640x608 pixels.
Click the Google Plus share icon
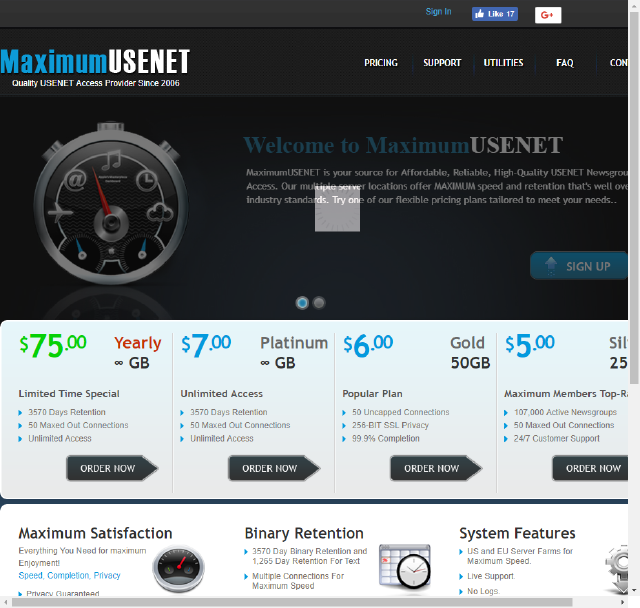tap(548, 15)
